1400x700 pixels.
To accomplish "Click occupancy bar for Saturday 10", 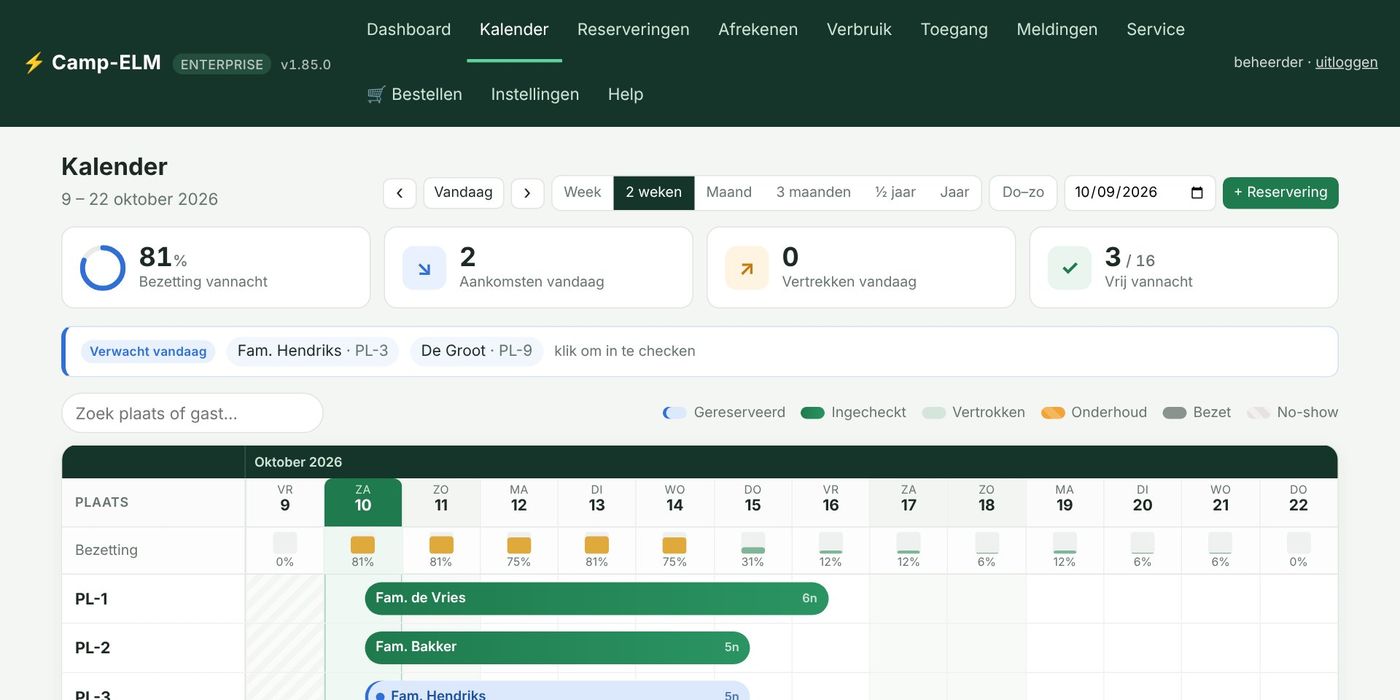I will (x=363, y=545).
